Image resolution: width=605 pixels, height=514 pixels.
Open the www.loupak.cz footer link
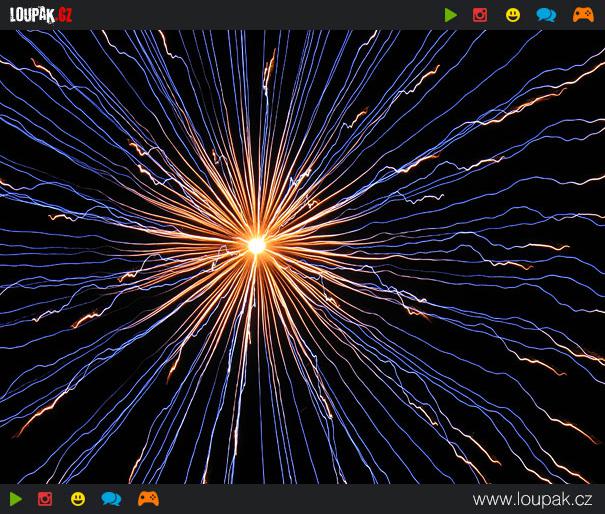tap(532, 499)
